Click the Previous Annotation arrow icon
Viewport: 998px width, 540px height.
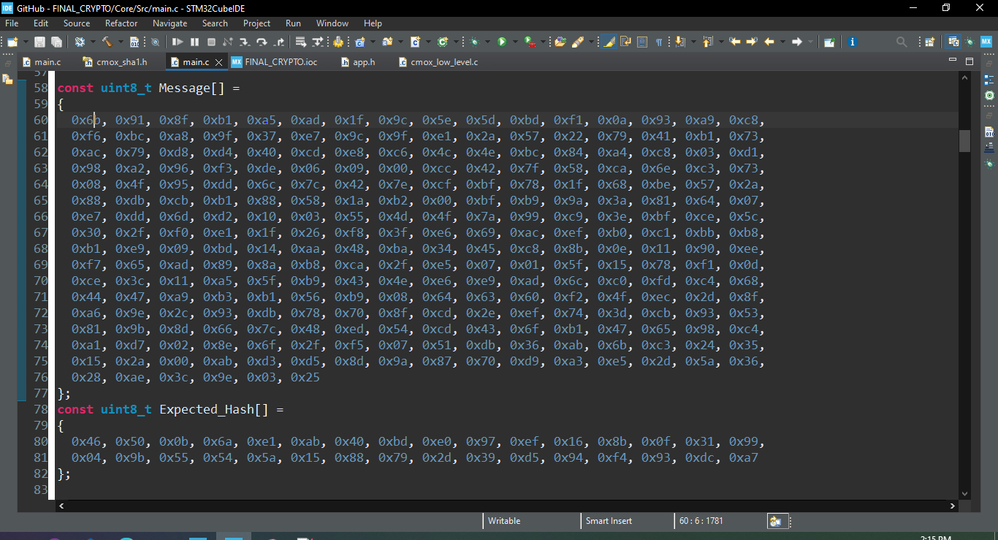[706, 41]
